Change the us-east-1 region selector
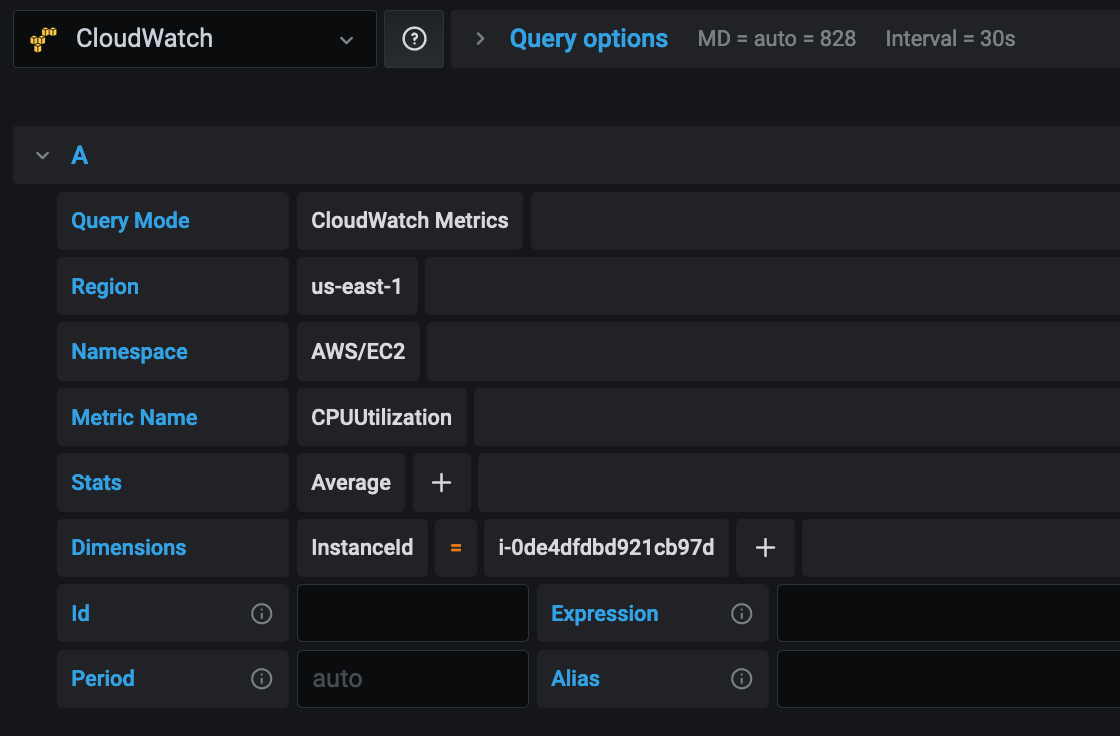Image resolution: width=1120 pixels, height=736 pixels. point(357,287)
